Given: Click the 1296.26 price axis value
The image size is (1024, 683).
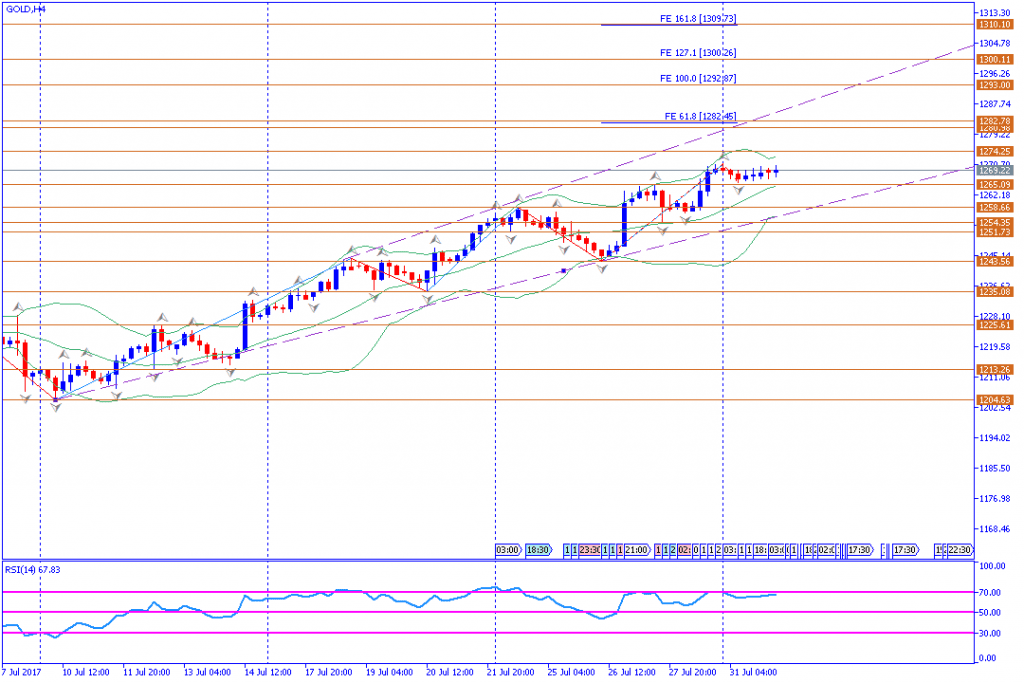Looking at the screenshot, I should click(x=995, y=74).
